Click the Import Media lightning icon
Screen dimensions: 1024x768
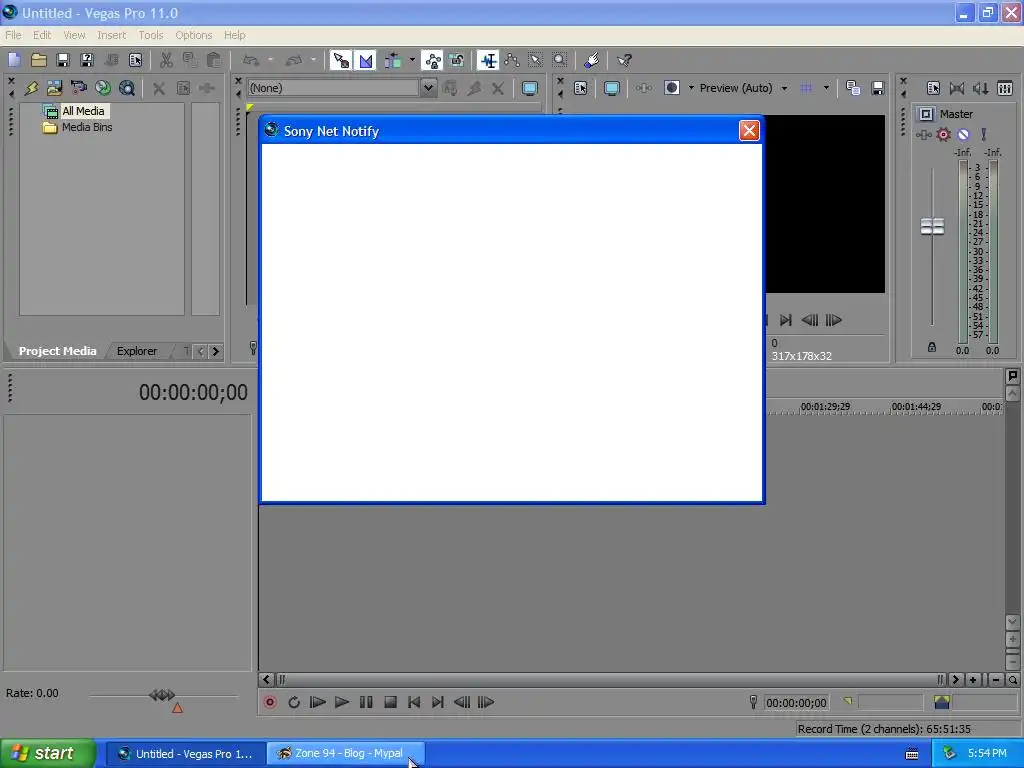31,88
